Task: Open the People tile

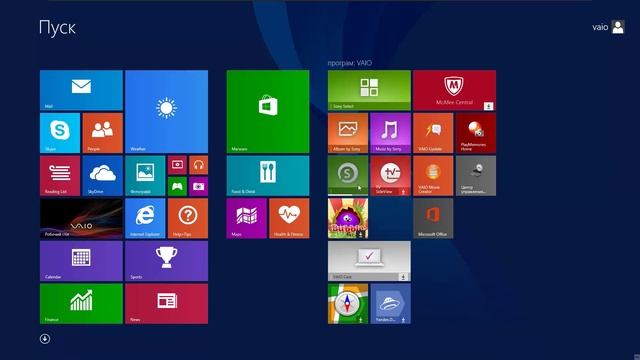Action: pos(102,133)
